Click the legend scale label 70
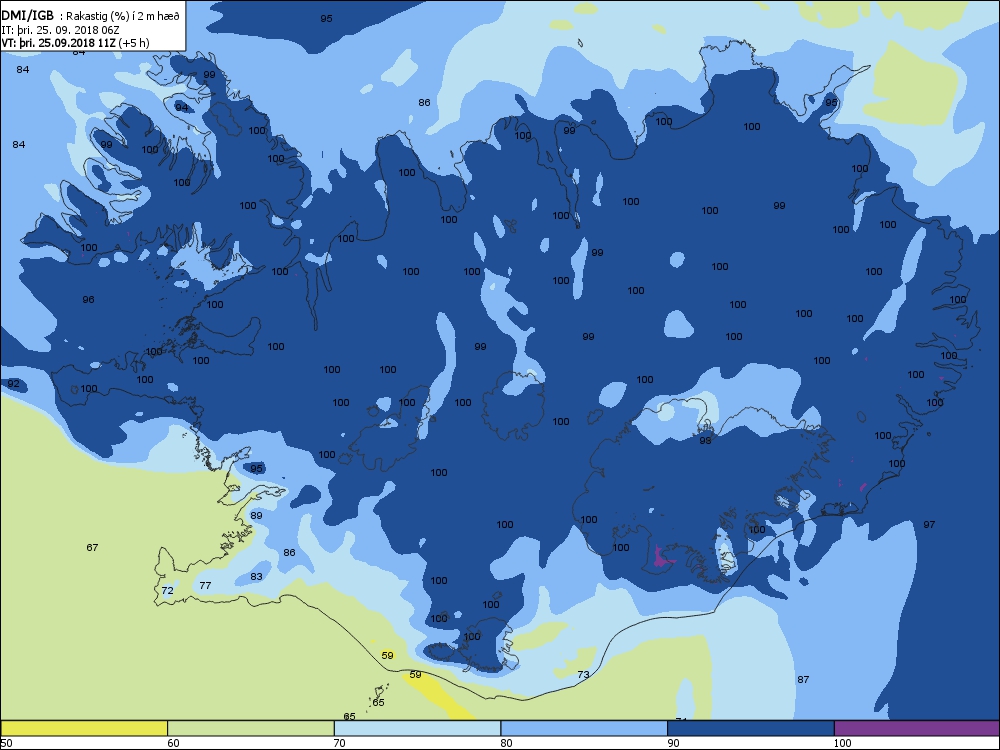 click(x=340, y=742)
